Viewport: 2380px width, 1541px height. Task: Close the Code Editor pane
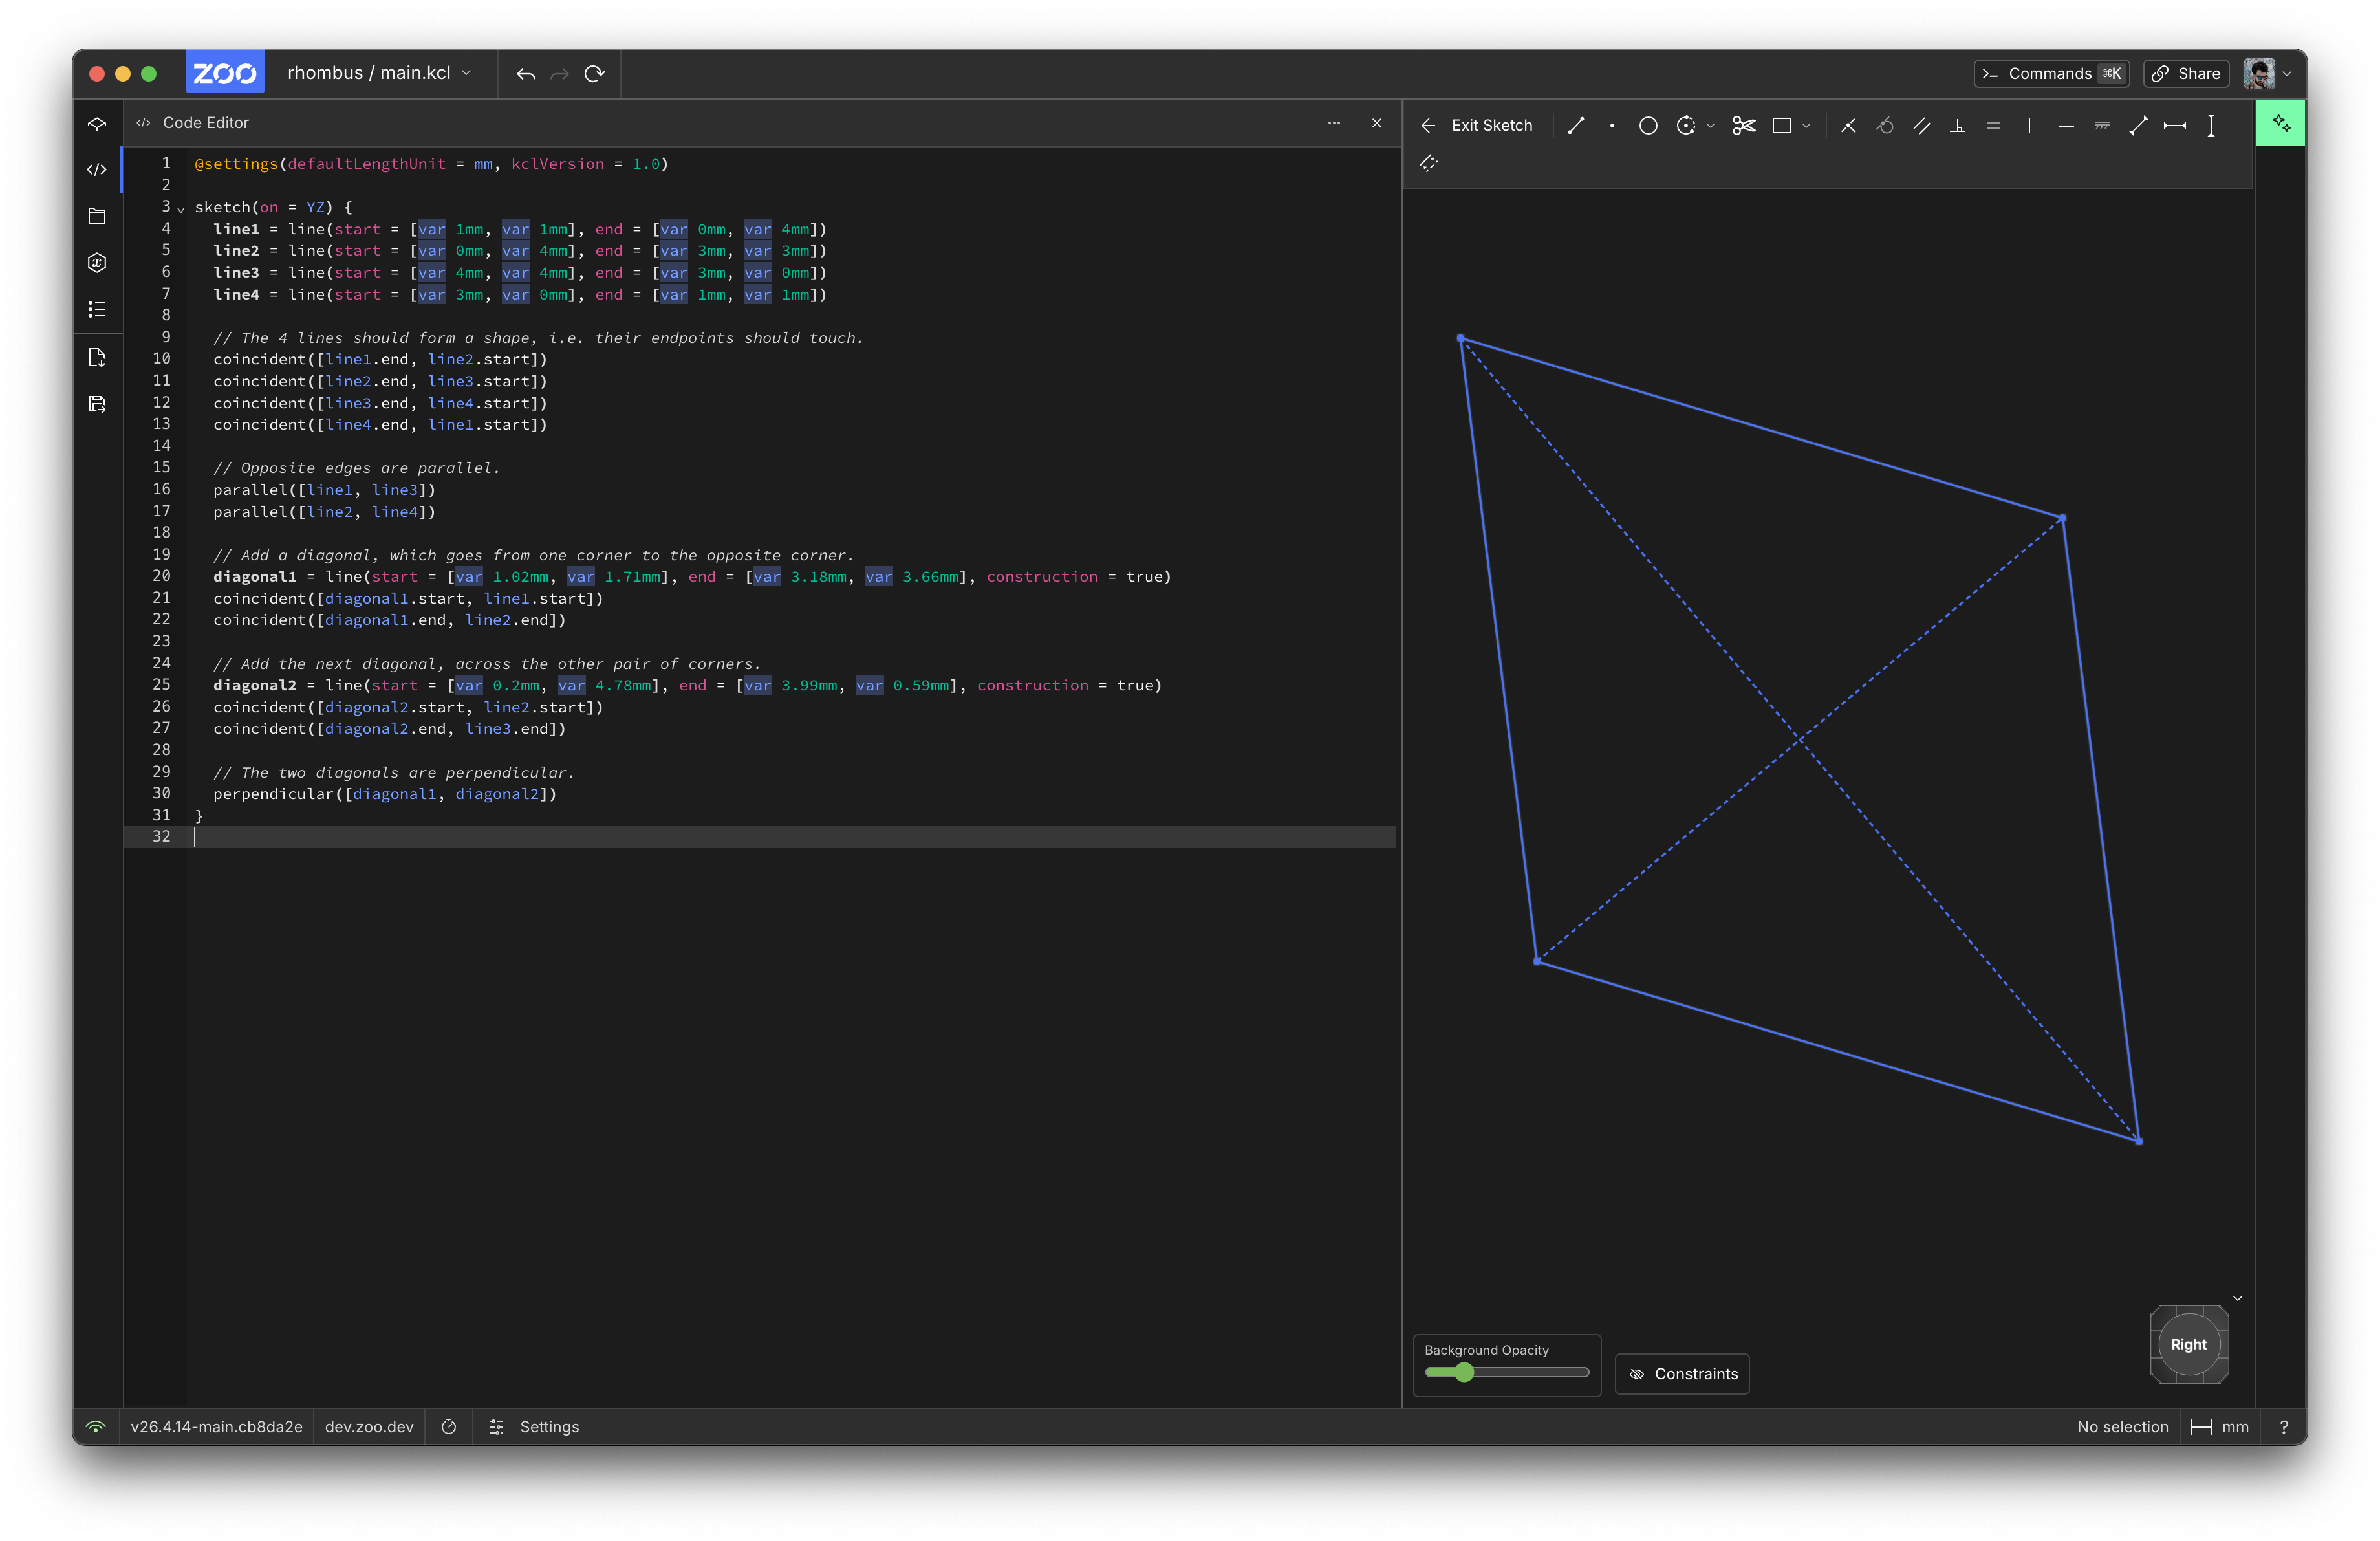[x=1377, y=123]
